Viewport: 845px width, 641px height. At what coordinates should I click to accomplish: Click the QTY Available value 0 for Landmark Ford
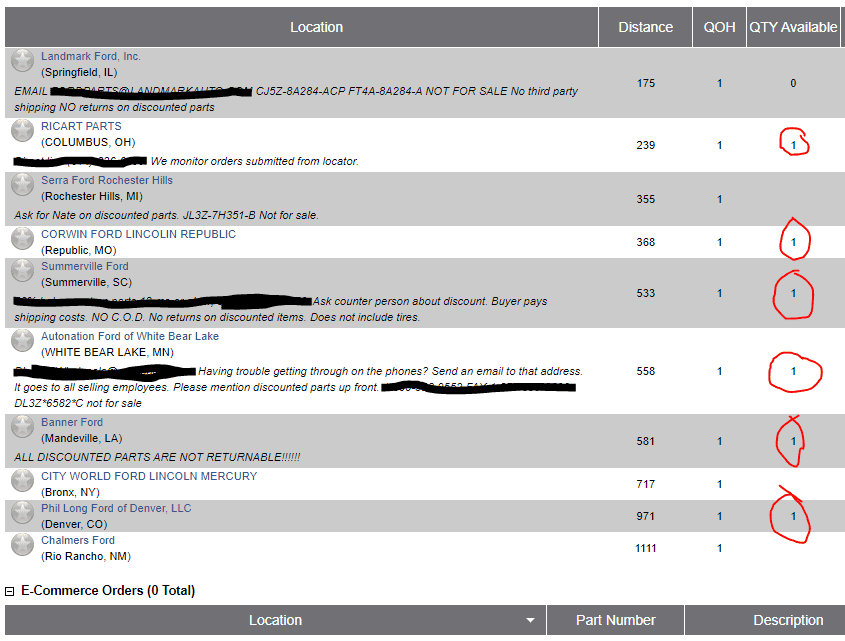(x=793, y=83)
